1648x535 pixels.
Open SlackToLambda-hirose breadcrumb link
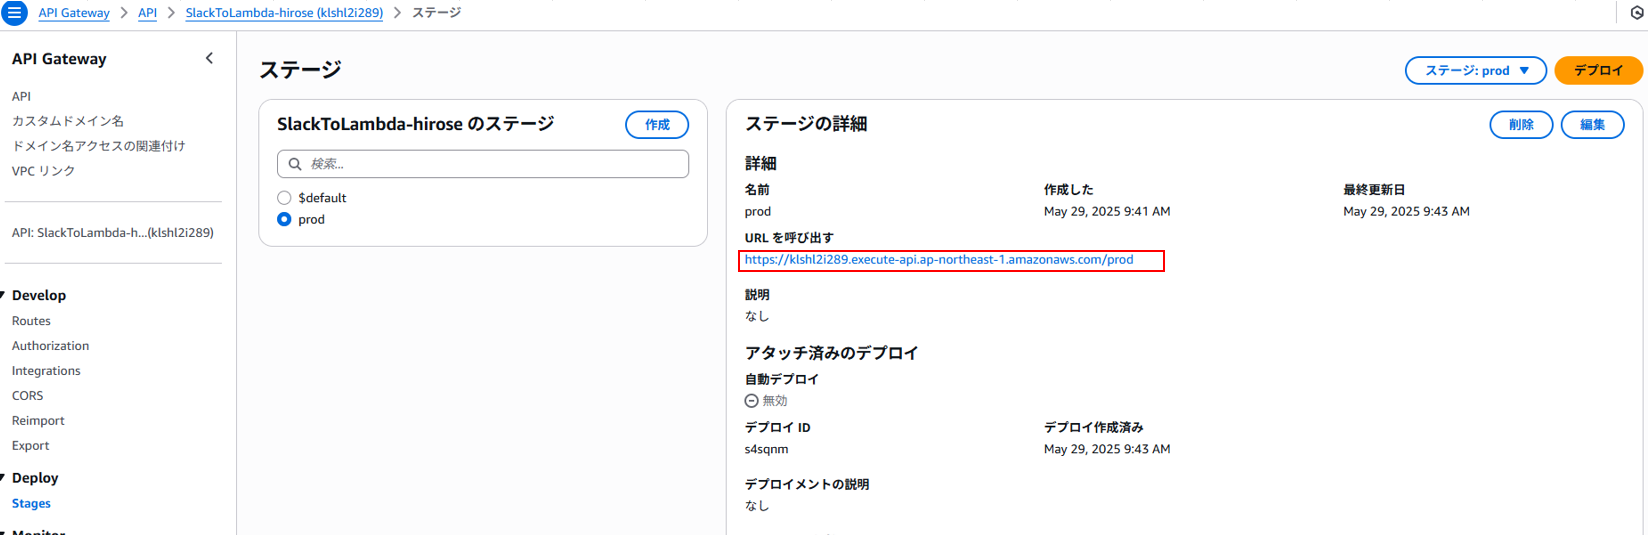pos(284,13)
